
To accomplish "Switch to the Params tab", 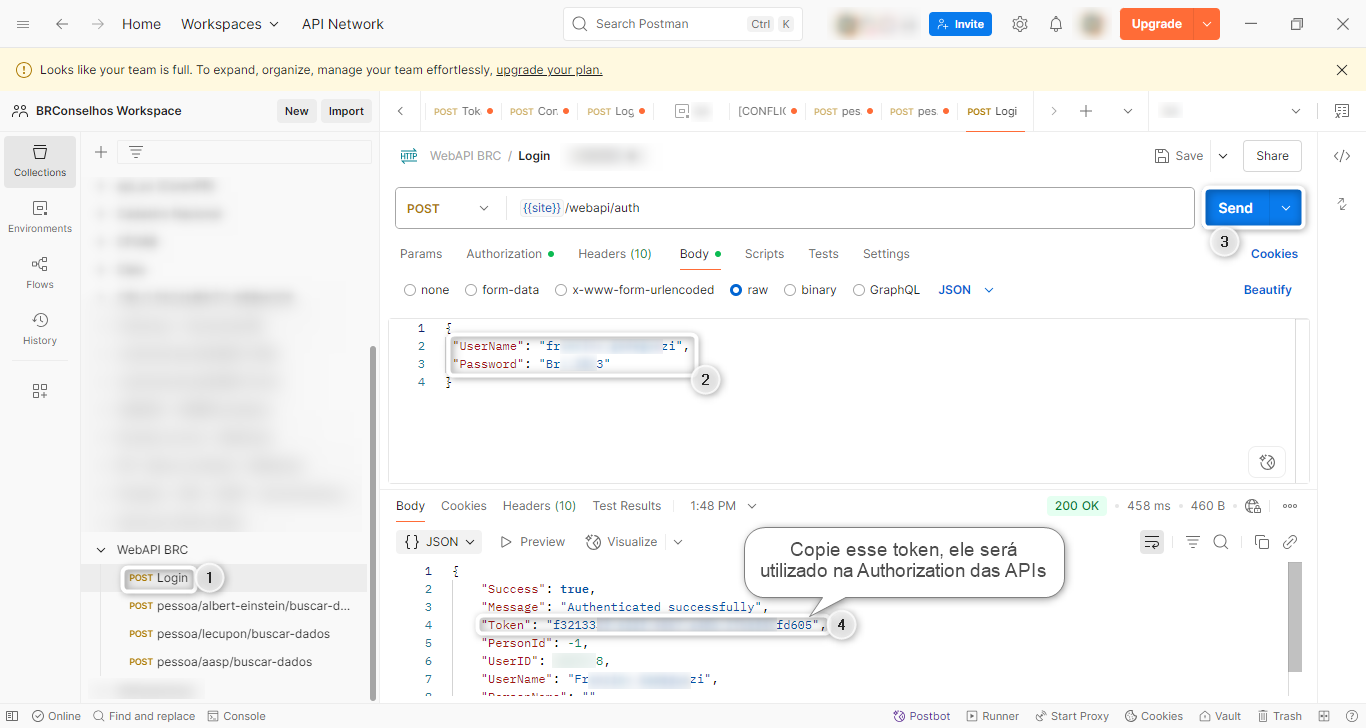I will pyautogui.click(x=421, y=254).
